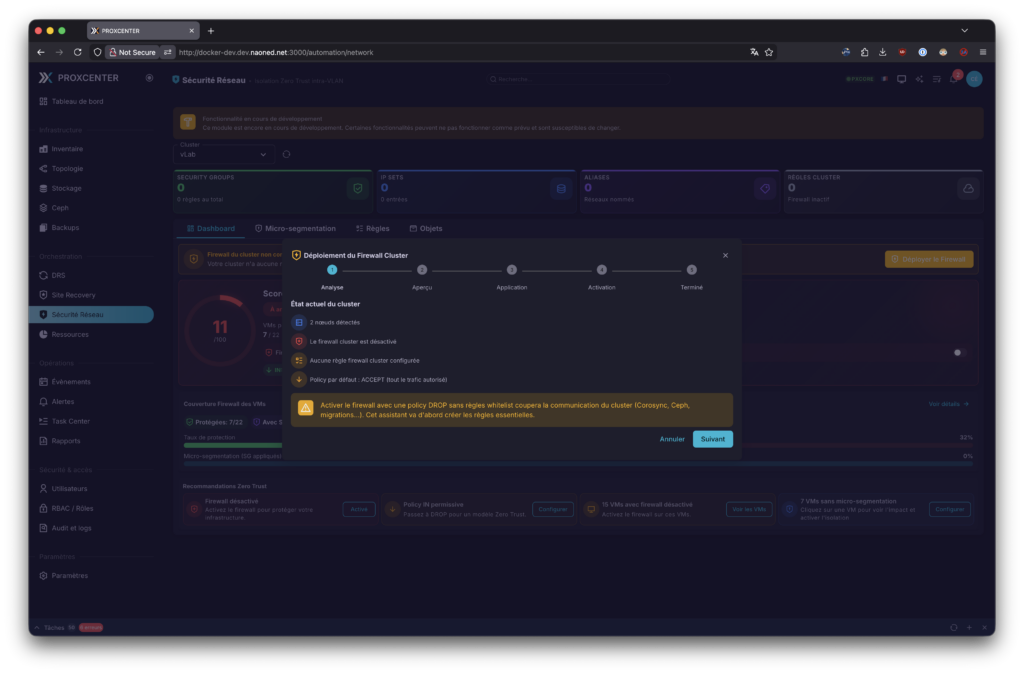Open the notifications bell icon
The height and width of the screenshot is (674, 1024).
pos(954,79)
